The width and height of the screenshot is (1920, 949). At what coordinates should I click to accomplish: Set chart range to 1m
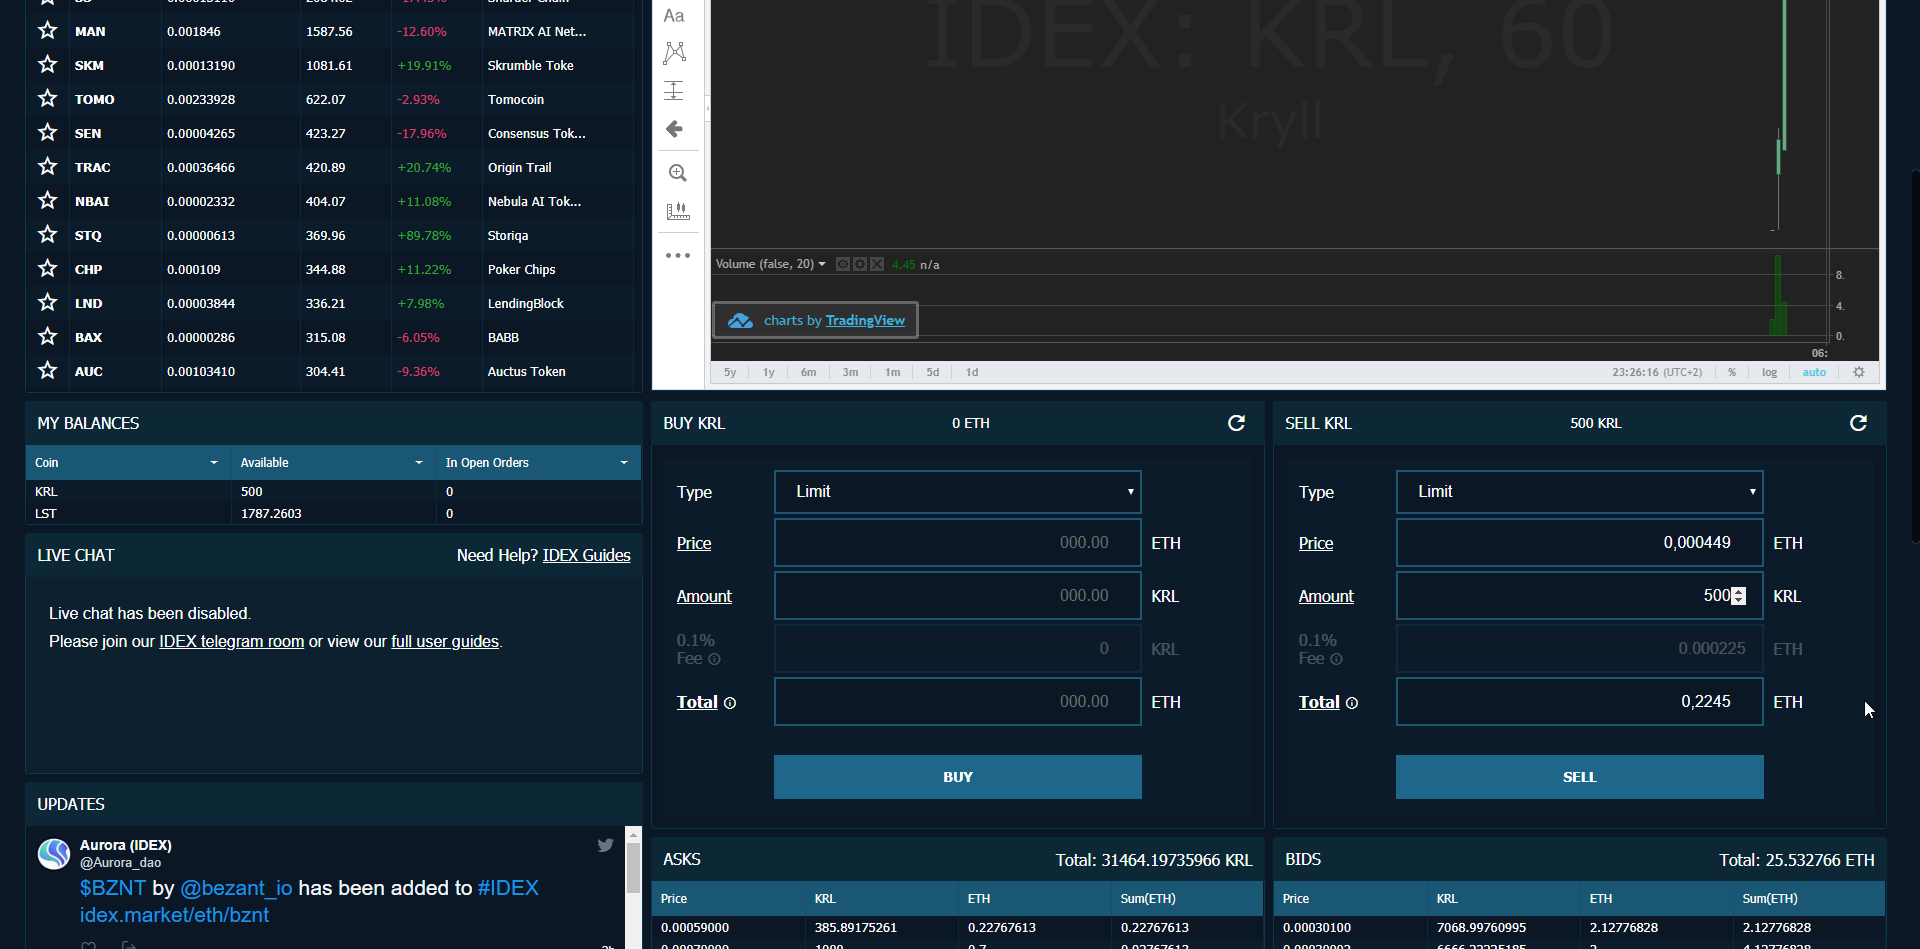tap(892, 372)
